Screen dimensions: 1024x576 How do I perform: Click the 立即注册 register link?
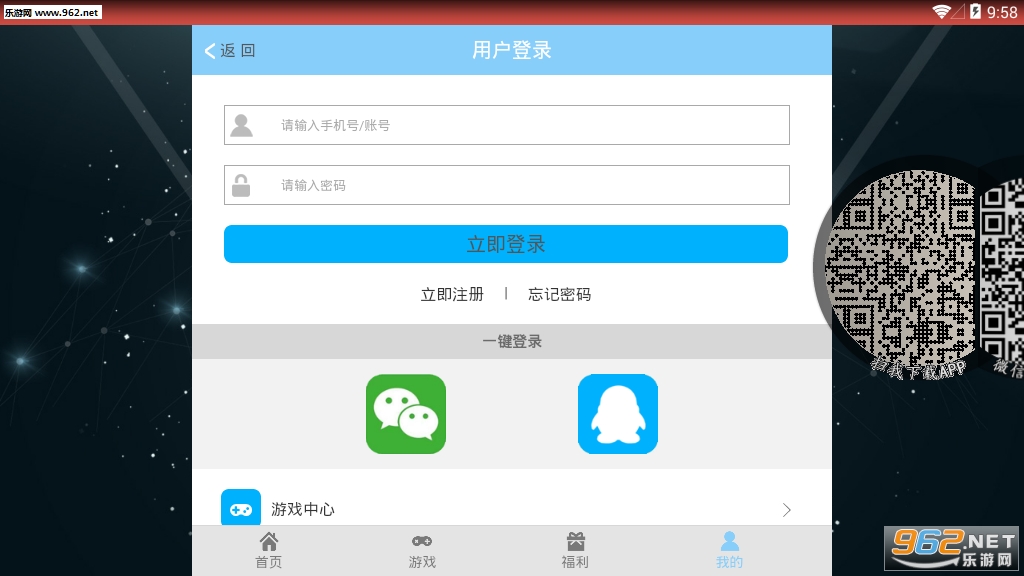click(x=452, y=294)
